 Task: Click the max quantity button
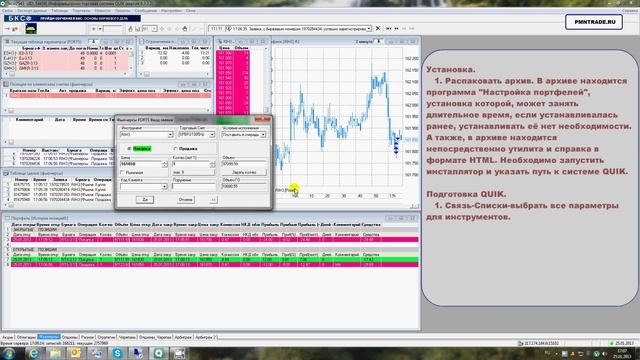point(193,172)
